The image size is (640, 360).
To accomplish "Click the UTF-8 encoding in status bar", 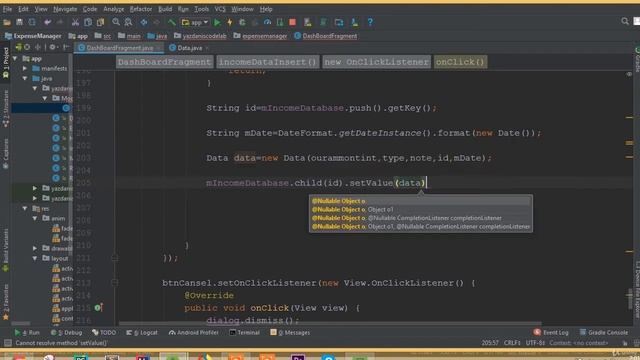I will point(535,343).
